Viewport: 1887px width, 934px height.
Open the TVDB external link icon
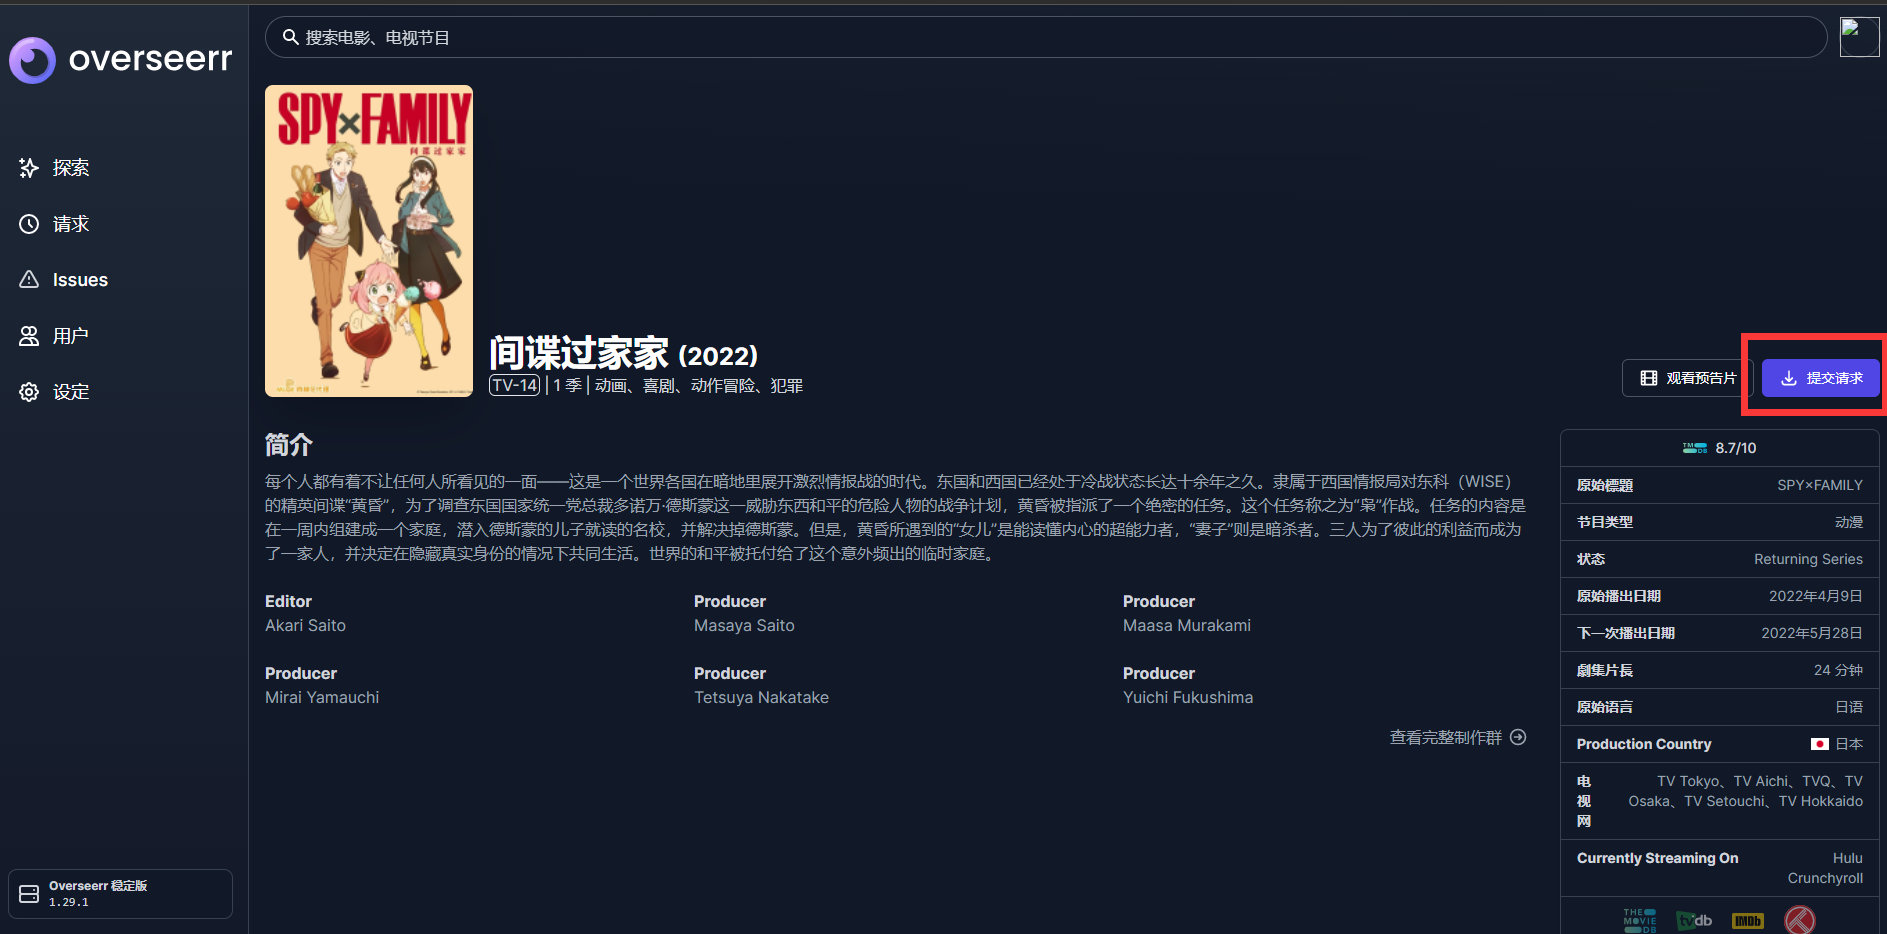pyautogui.click(x=1694, y=920)
